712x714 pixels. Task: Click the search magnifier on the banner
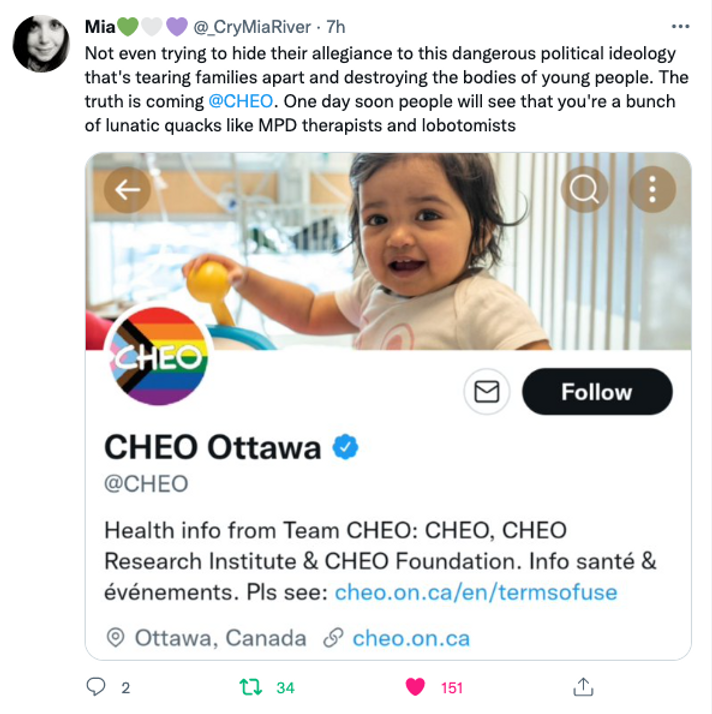click(x=585, y=190)
